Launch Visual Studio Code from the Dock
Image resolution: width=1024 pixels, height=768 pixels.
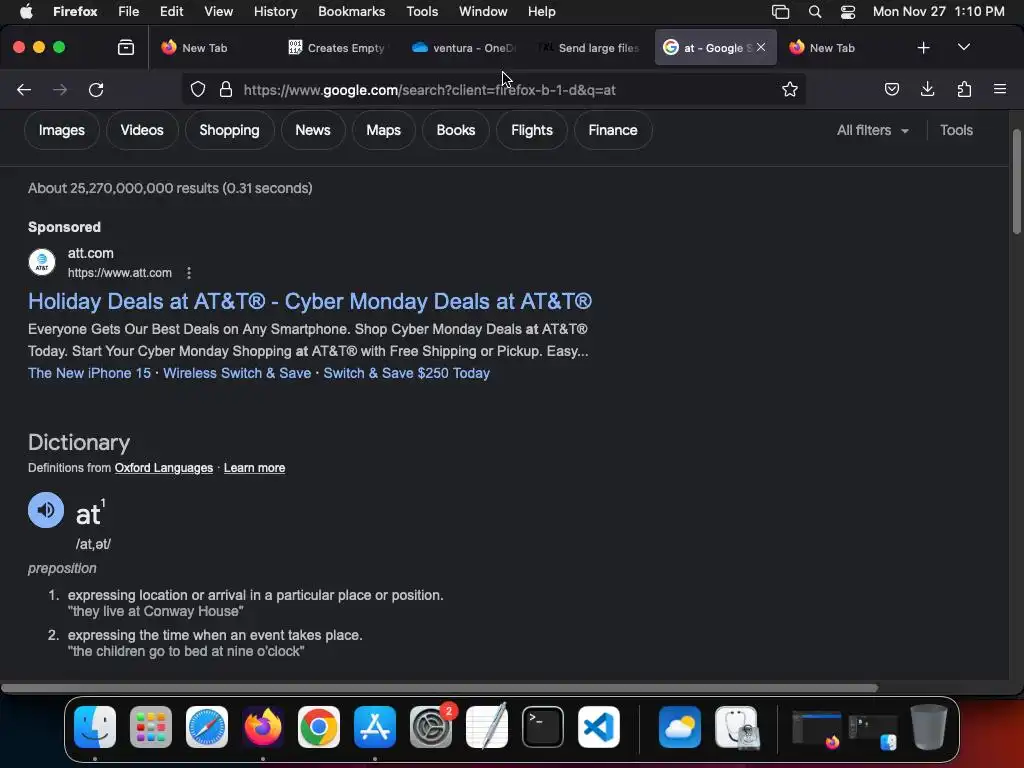click(x=599, y=727)
